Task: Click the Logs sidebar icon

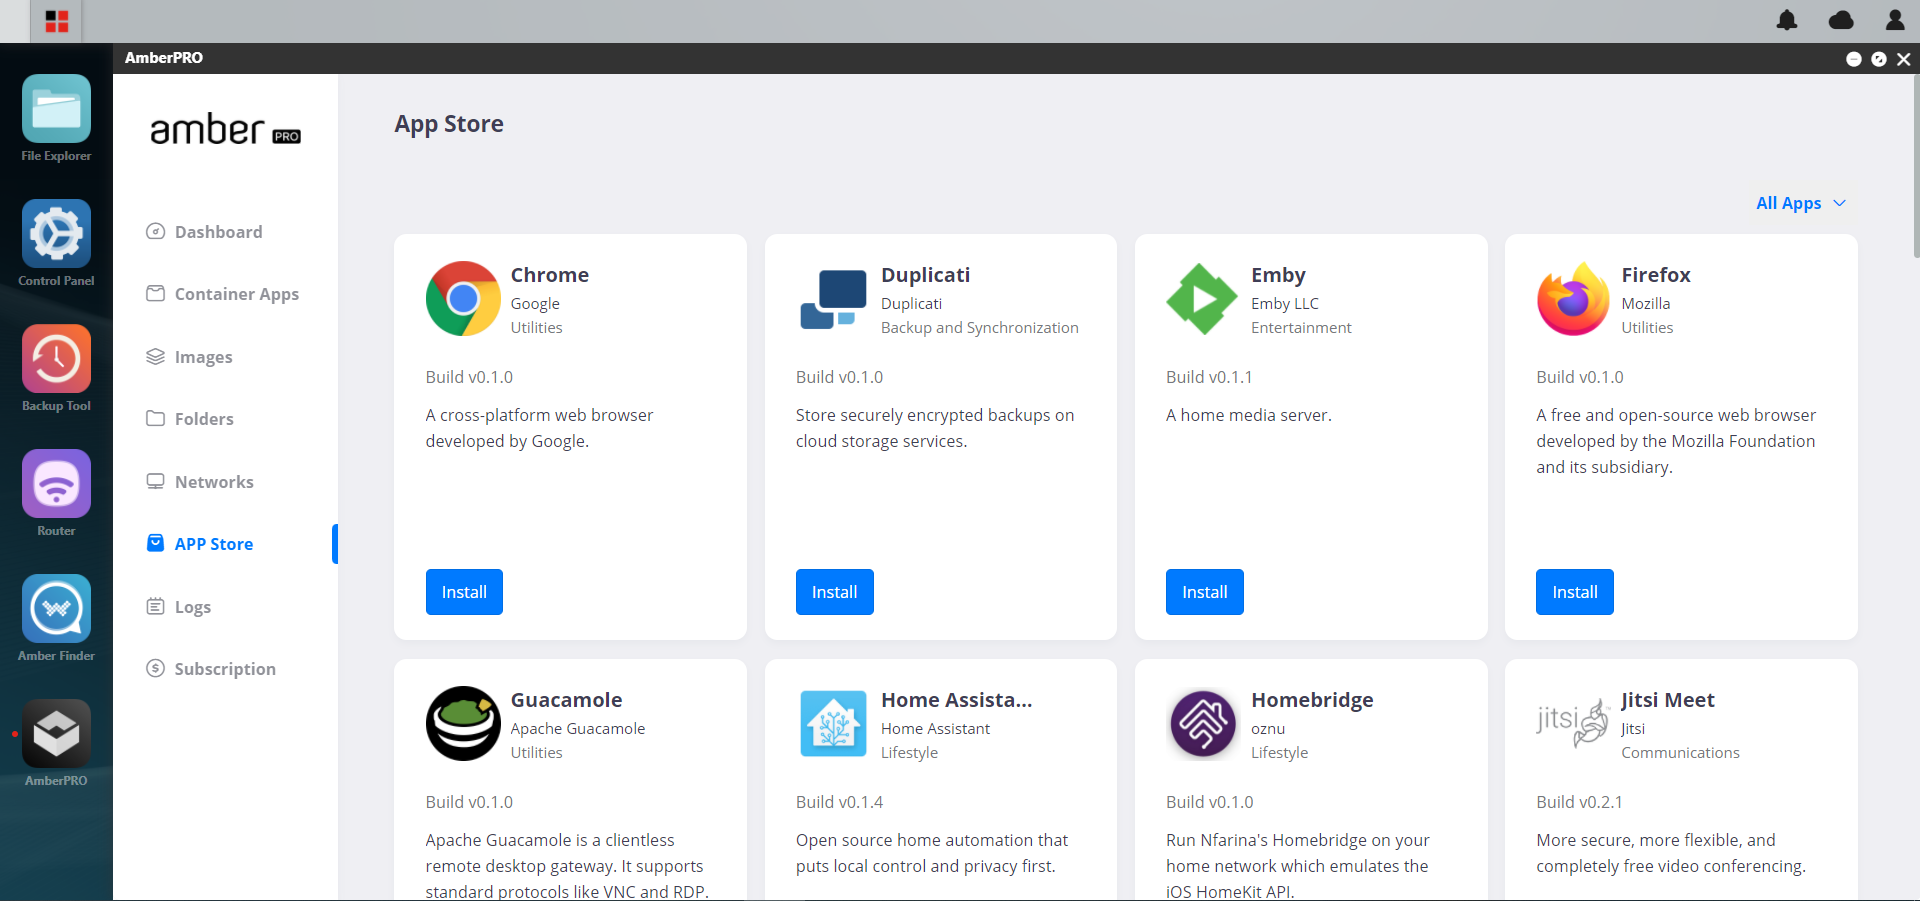Action: coord(155,606)
